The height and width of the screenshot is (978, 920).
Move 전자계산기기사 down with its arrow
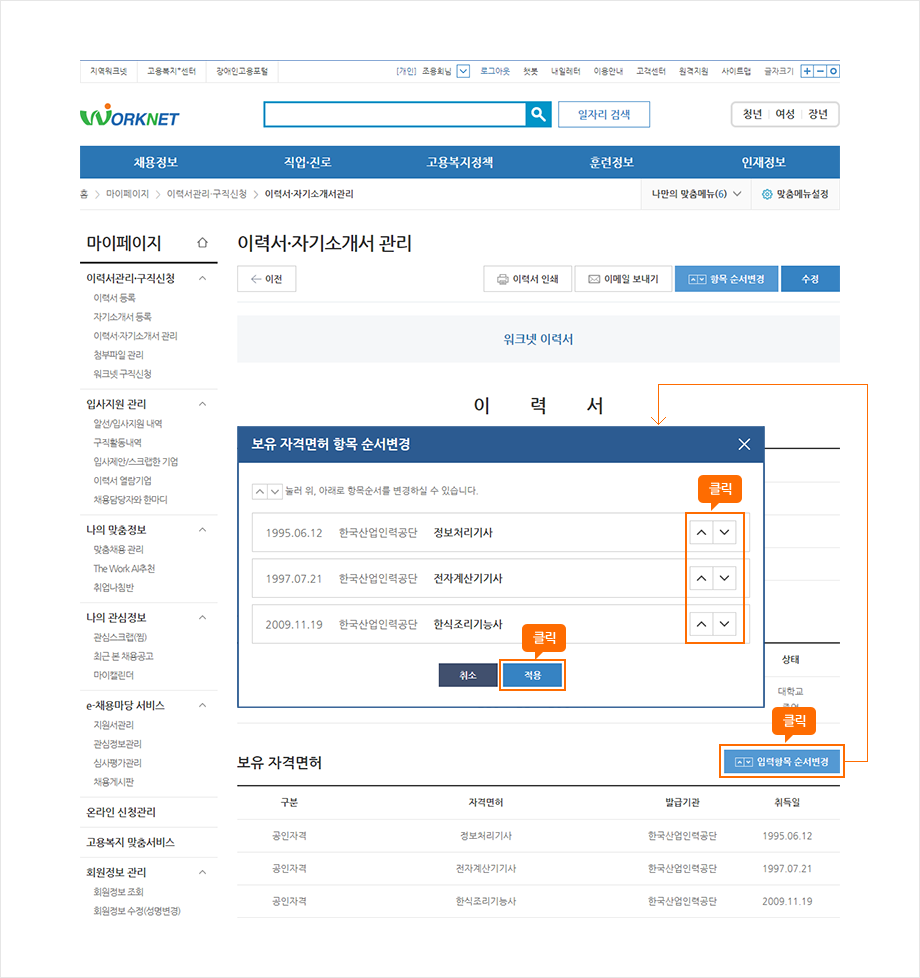click(x=725, y=578)
